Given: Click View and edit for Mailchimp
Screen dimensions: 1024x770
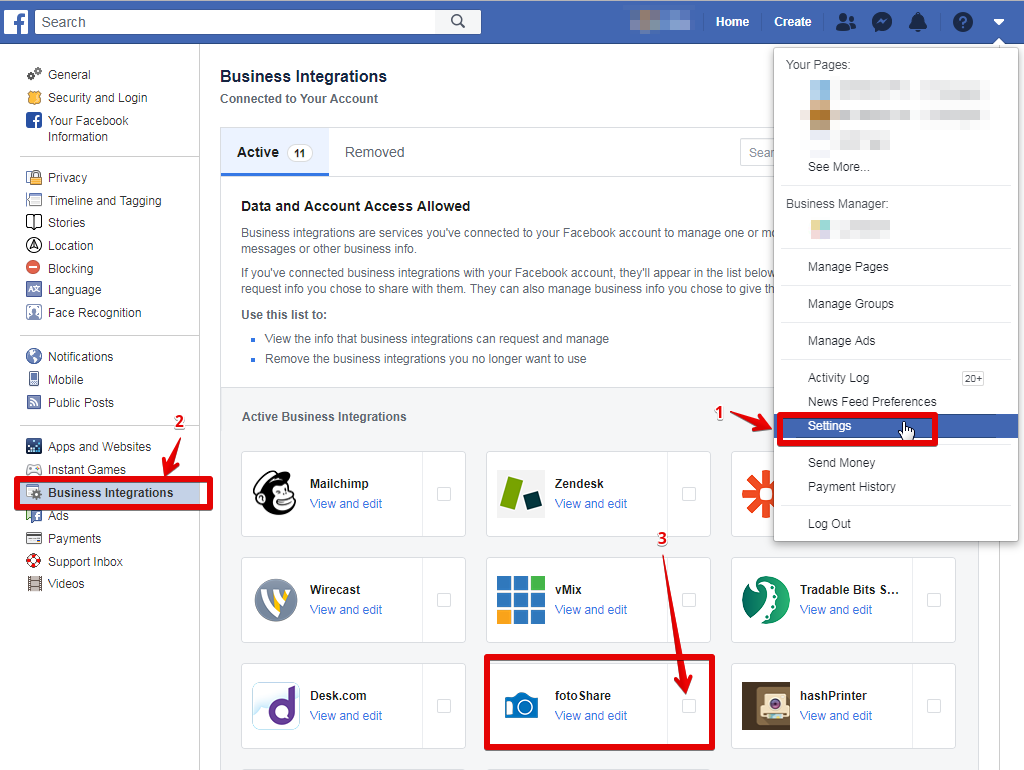Looking at the screenshot, I should click(345, 504).
